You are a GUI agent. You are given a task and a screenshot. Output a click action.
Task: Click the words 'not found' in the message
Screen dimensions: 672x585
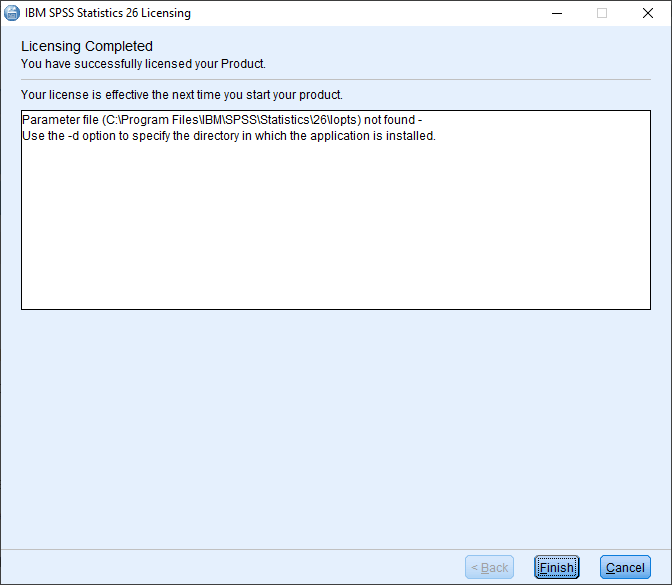390,120
